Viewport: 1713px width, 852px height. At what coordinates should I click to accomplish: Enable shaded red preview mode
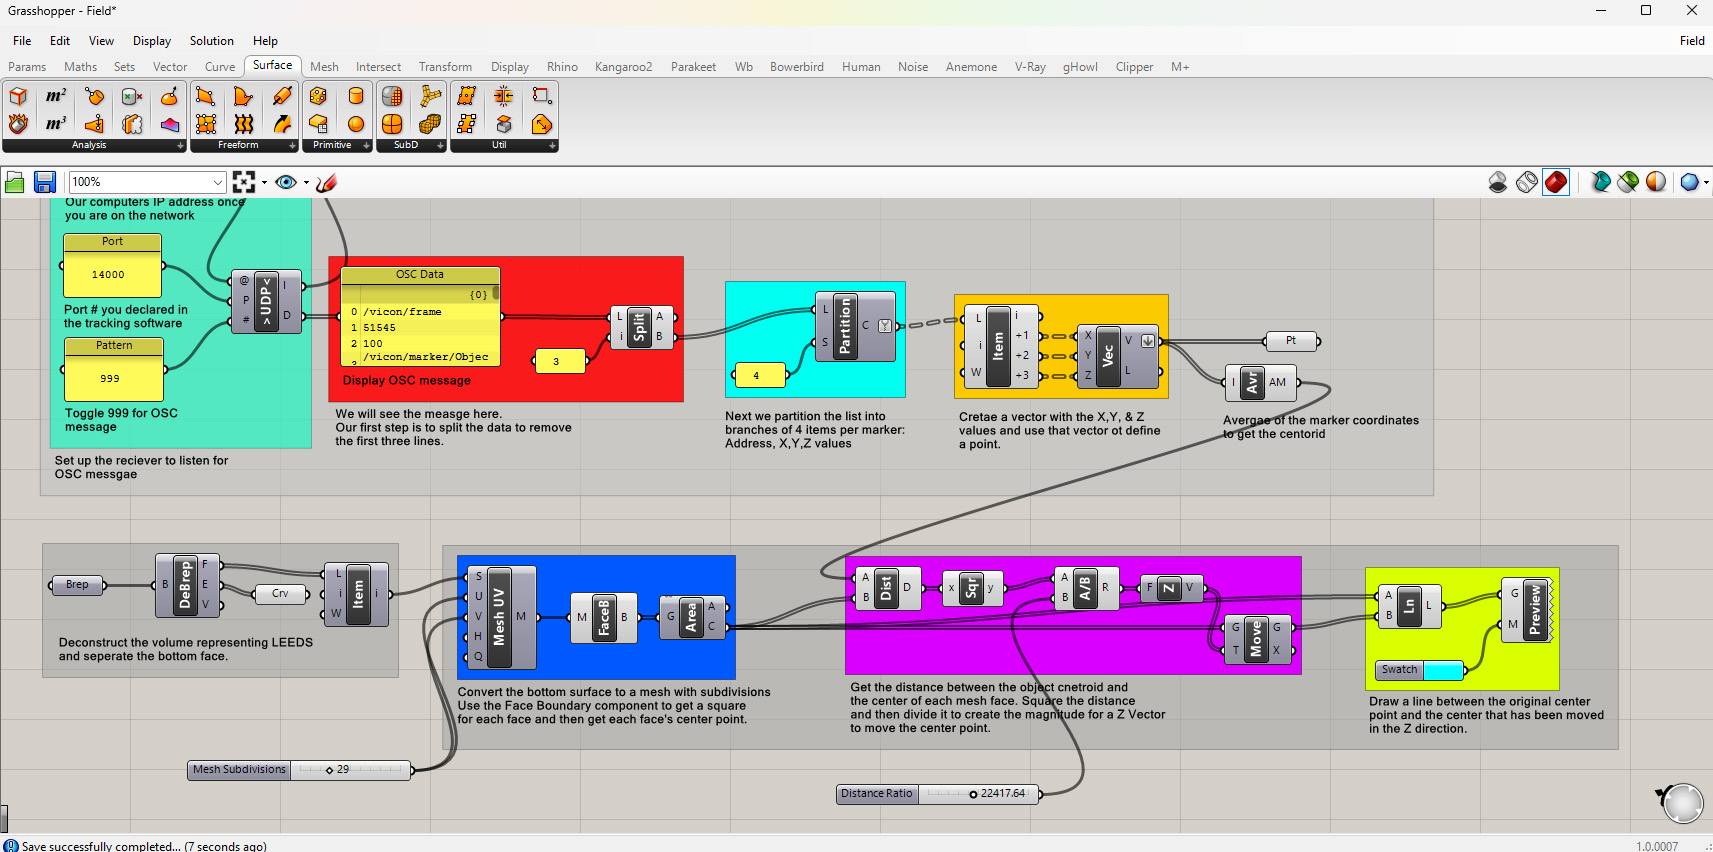click(x=1556, y=182)
